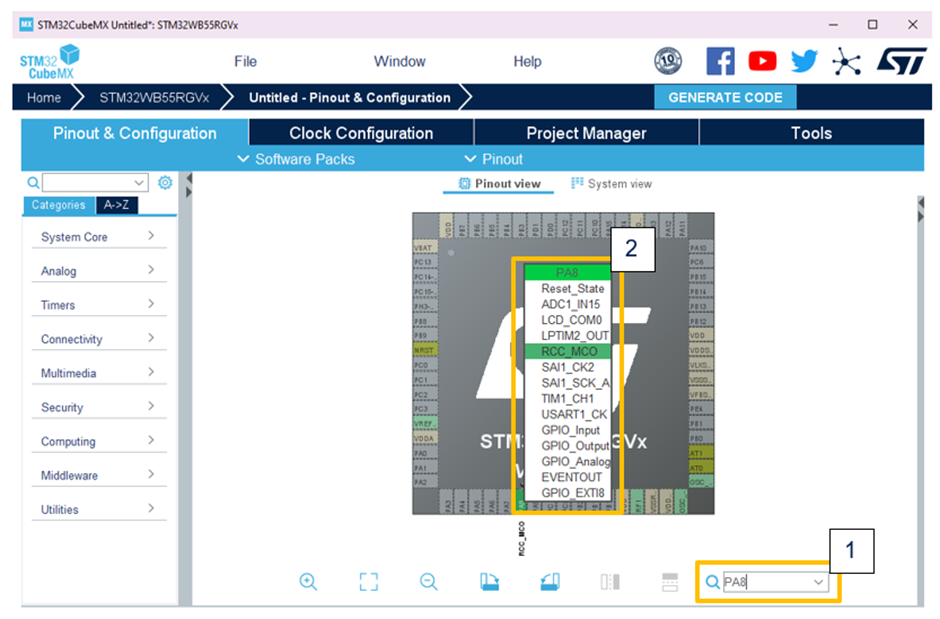This screenshot has height=619, width=940.
Task: Select the zoom-out magnifier tool
Action: tap(428, 581)
